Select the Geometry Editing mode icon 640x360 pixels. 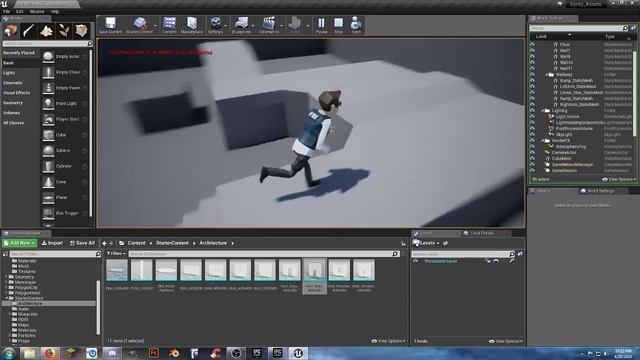[81, 31]
